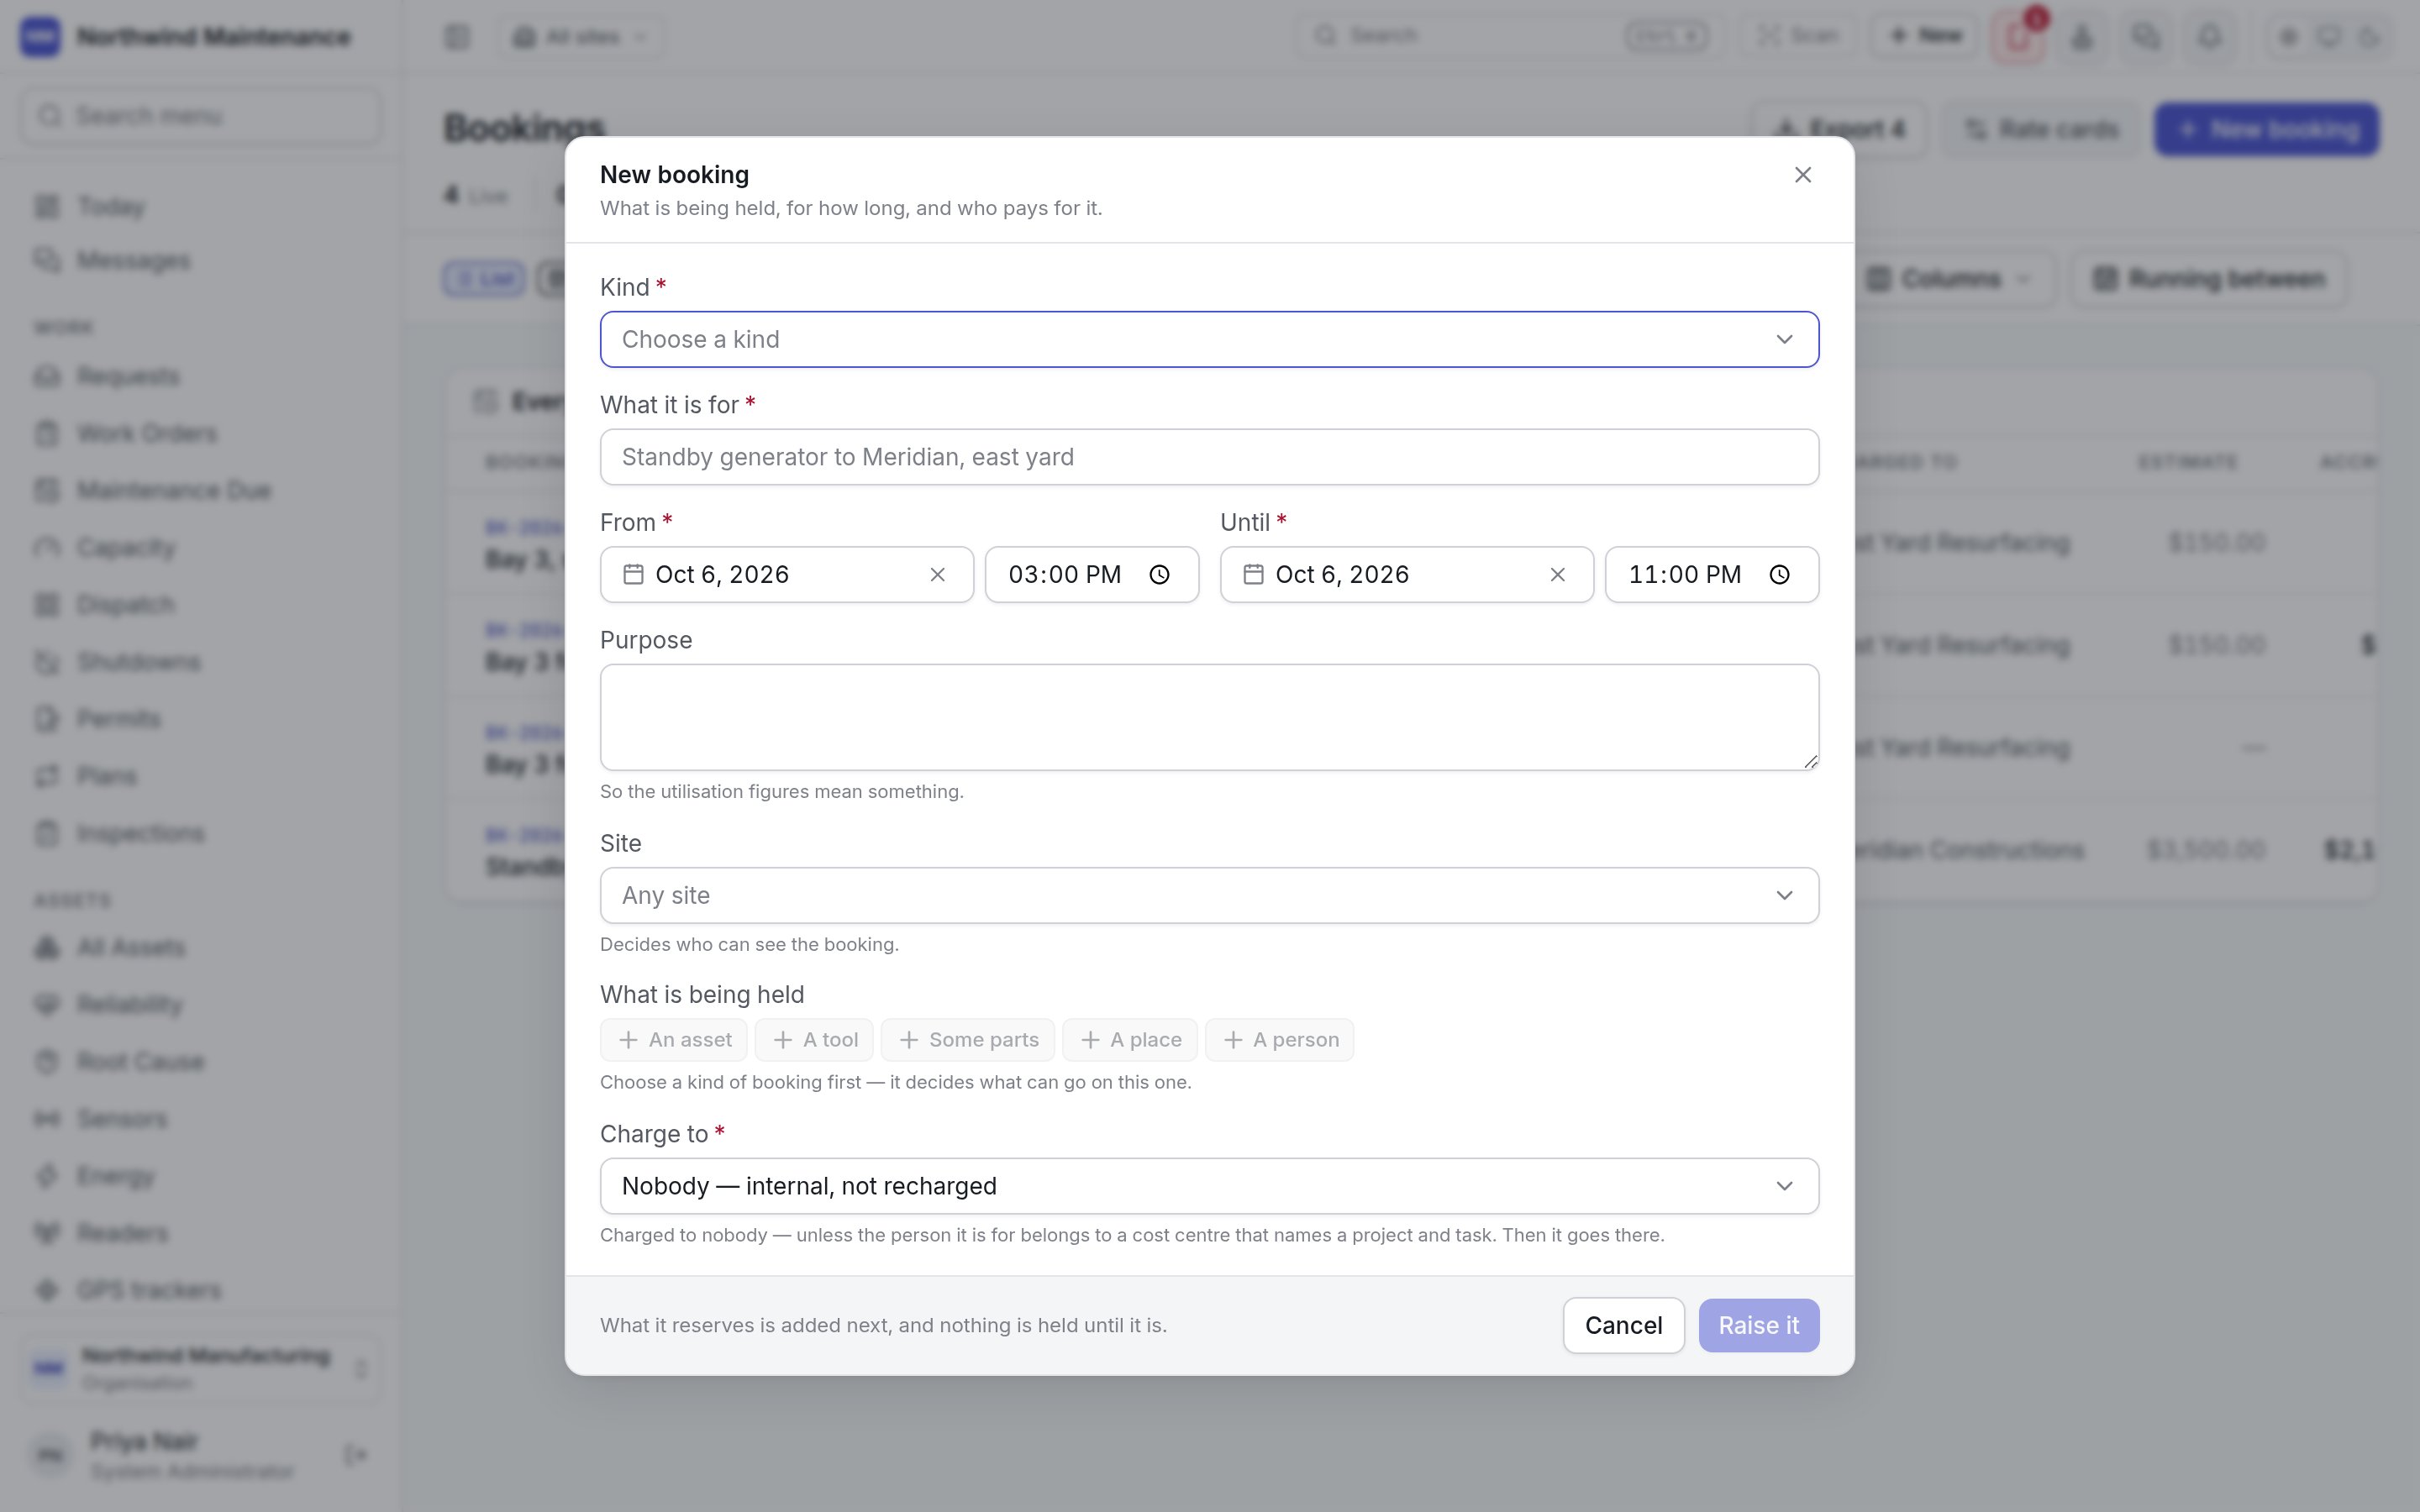
Task: Open the Kind dropdown
Action: [x=1209, y=339]
